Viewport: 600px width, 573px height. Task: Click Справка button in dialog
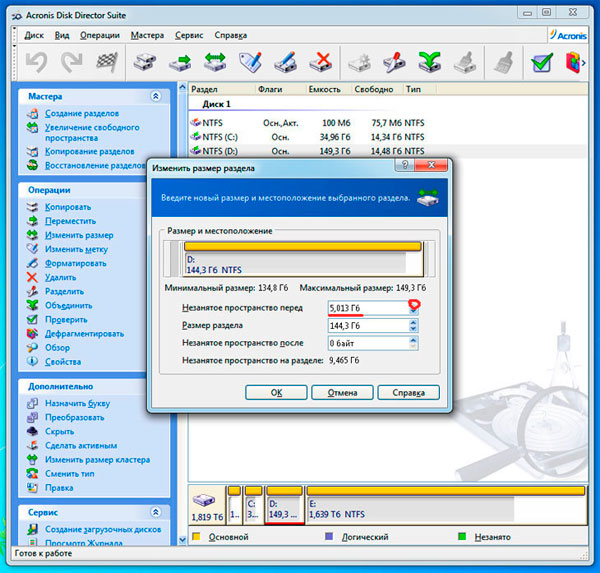coord(408,393)
